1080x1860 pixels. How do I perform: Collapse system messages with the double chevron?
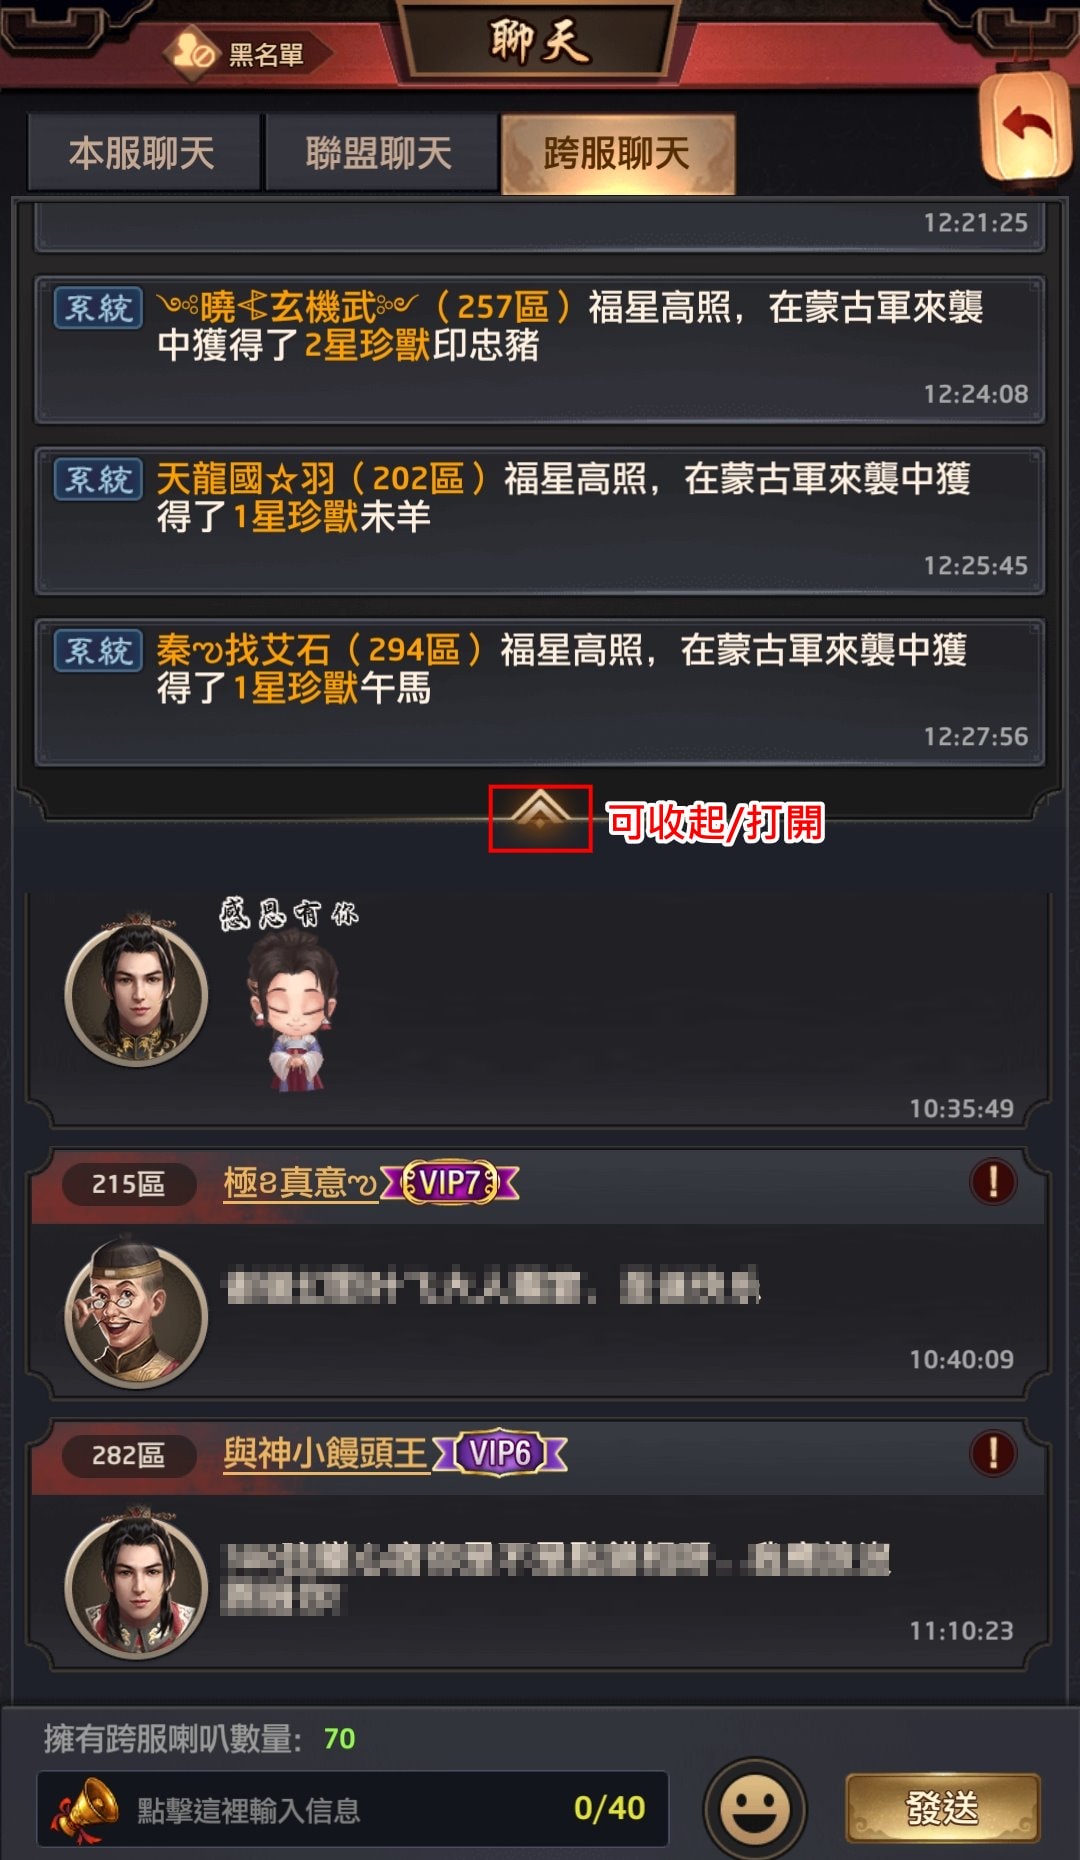click(540, 818)
